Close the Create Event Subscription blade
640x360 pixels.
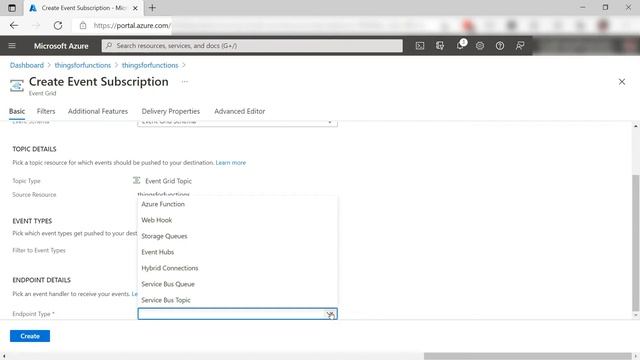[x=622, y=82]
